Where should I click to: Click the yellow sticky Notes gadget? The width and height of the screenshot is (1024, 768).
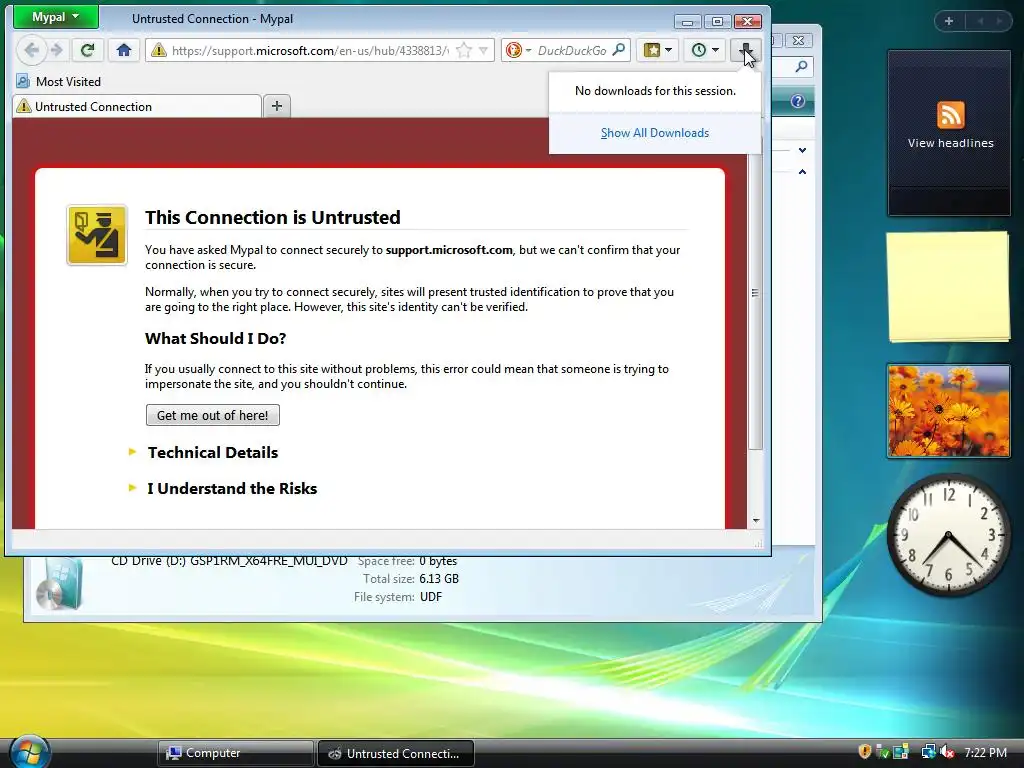pyautogui.click(x=948, y=286)
